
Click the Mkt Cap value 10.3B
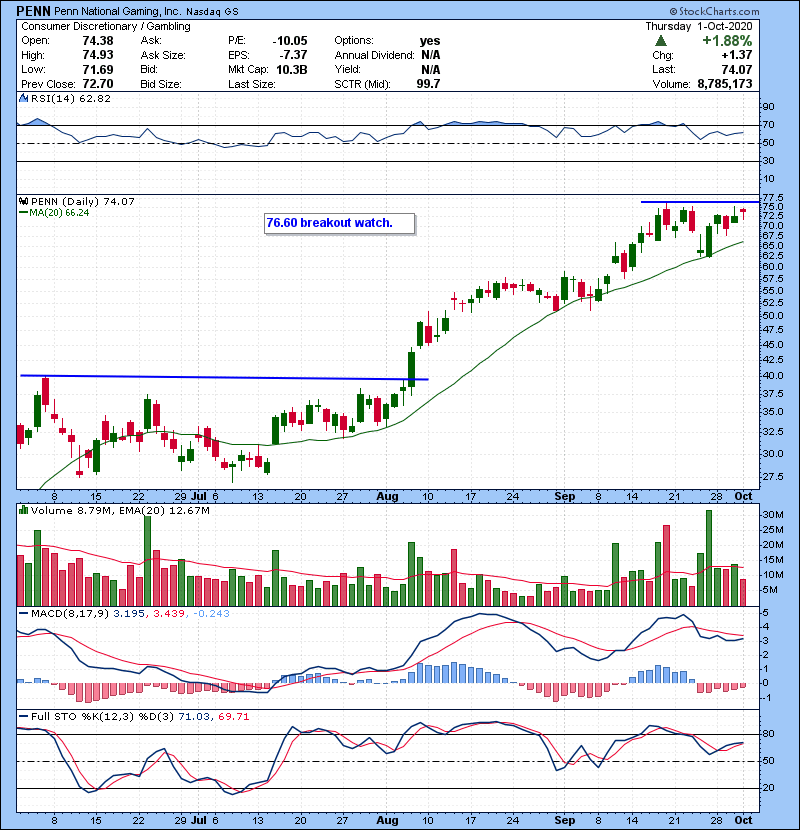(x=292, y=69)
